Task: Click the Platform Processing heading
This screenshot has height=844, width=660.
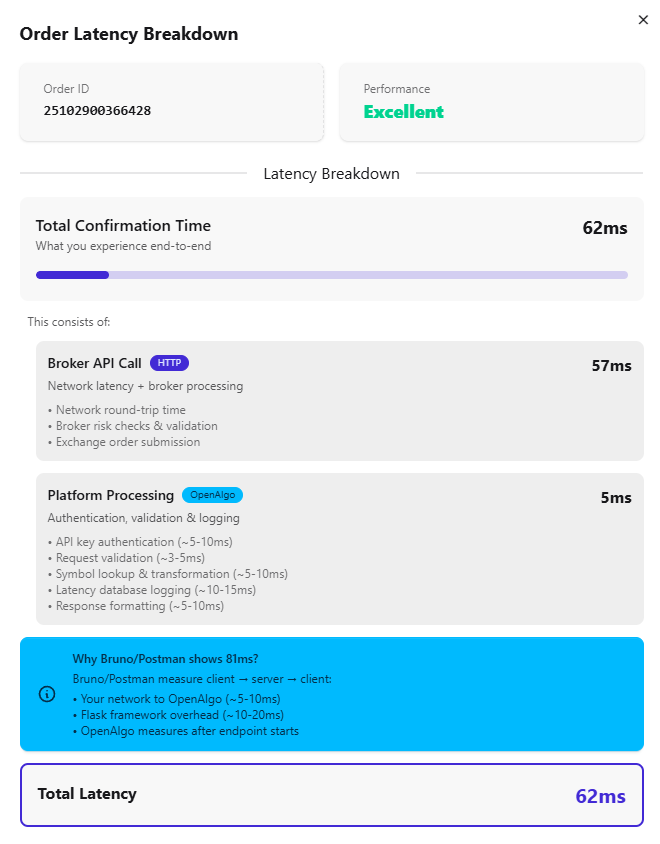Action: (110, 495)
